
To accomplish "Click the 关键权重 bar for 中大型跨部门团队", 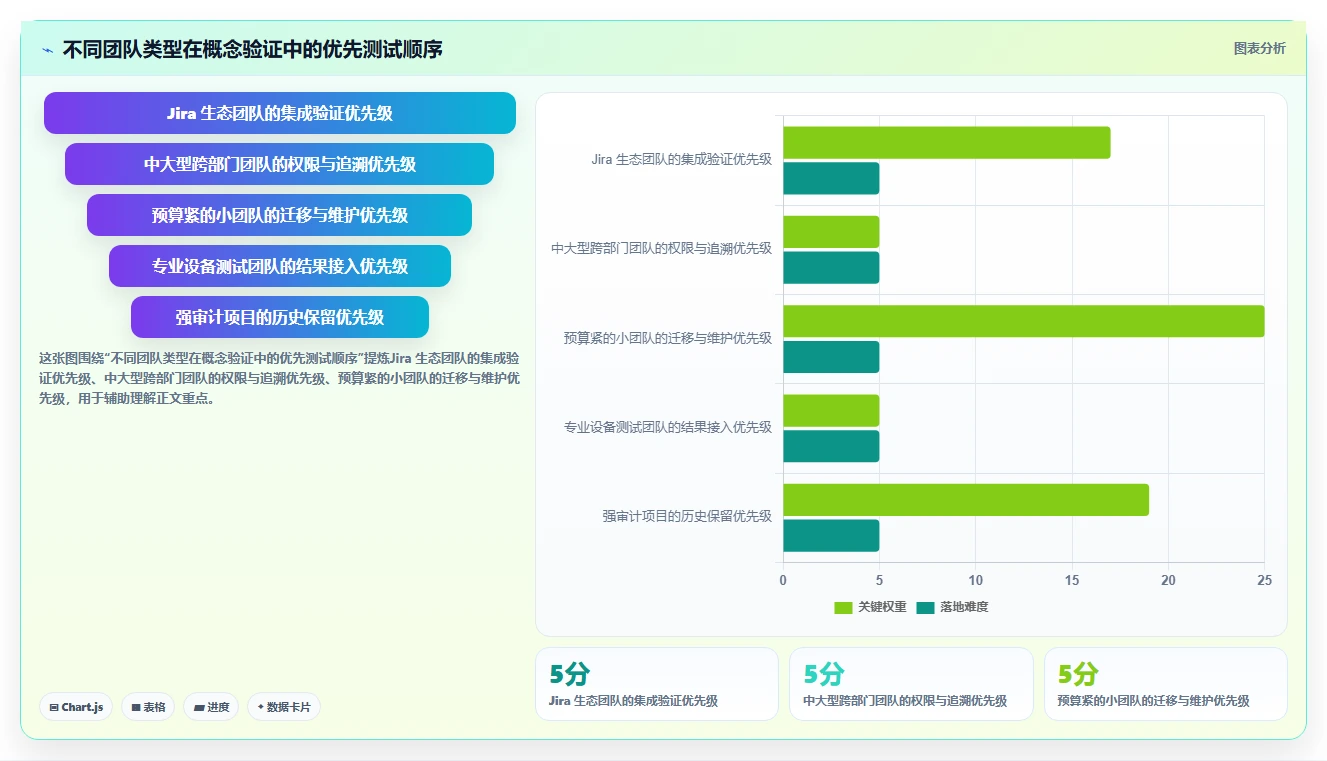I will coord(831,232).
